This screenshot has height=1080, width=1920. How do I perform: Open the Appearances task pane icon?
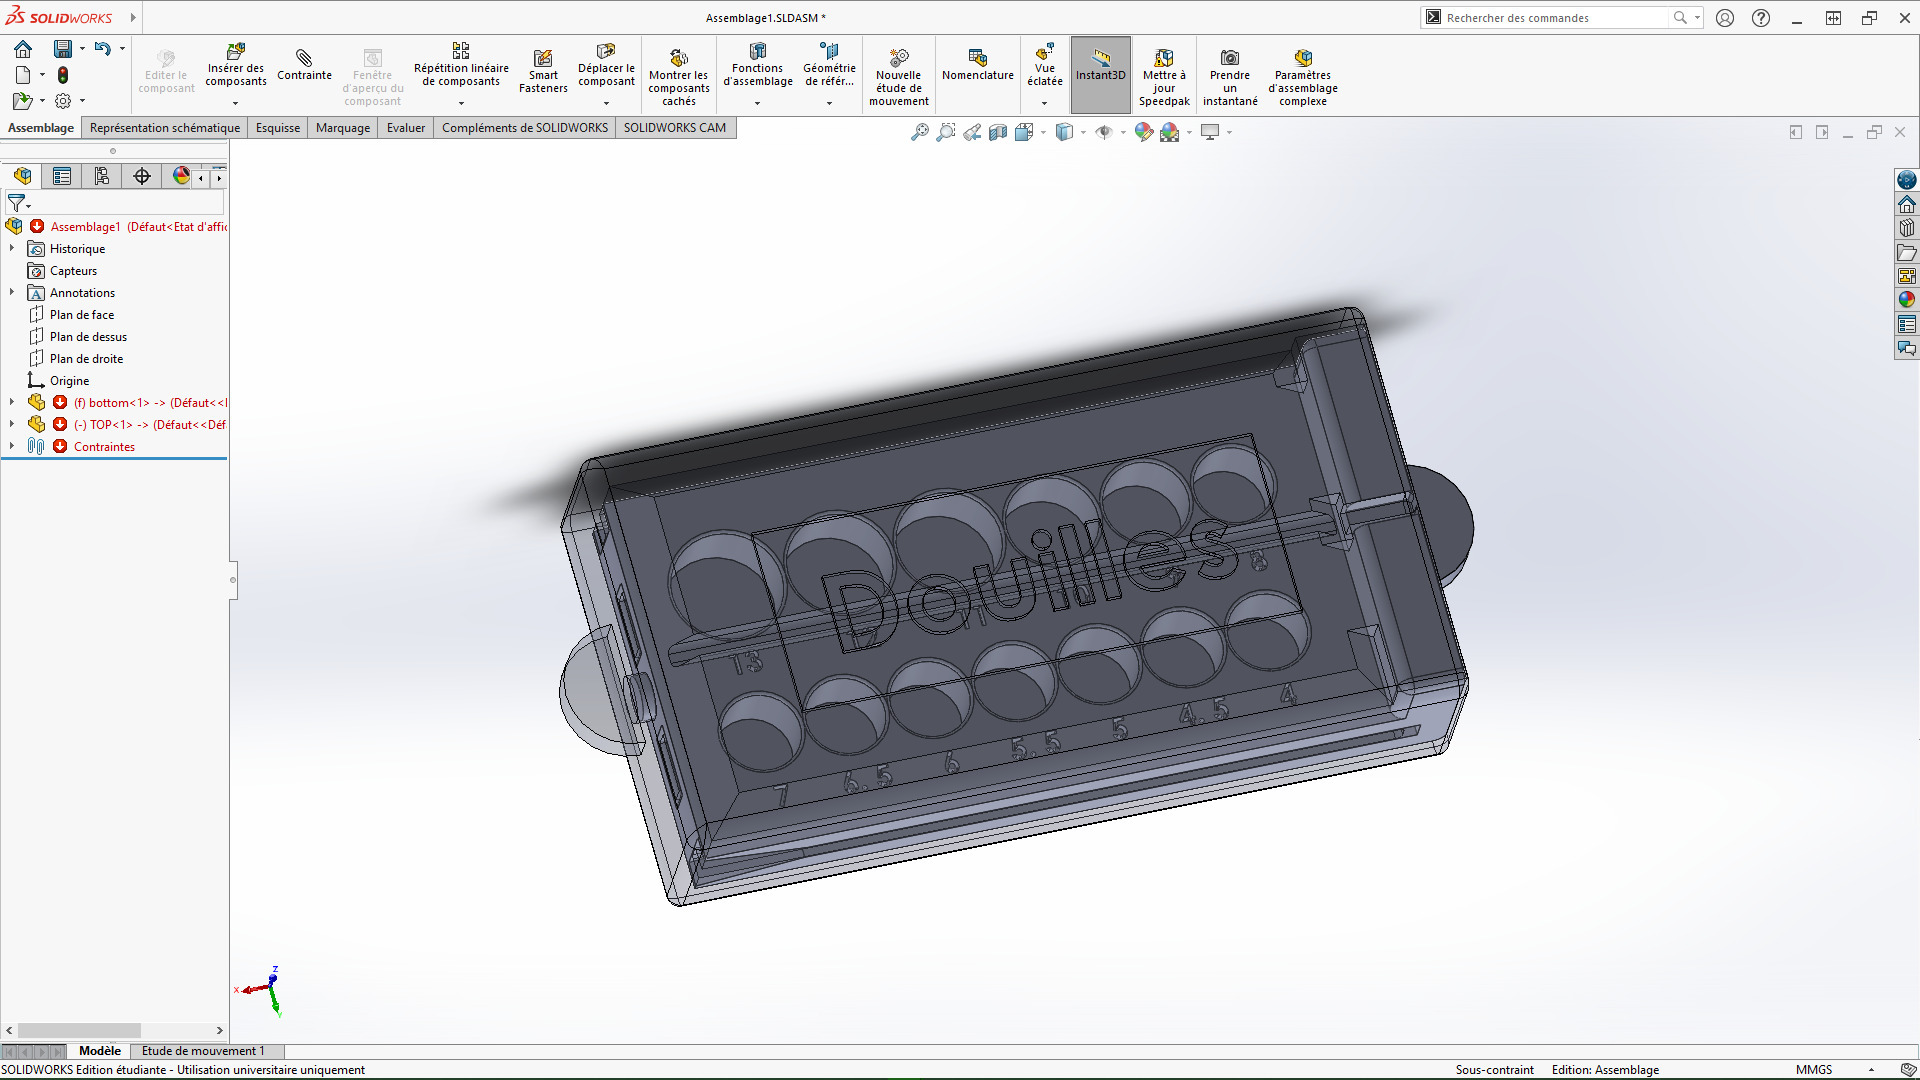[1907, 299]
